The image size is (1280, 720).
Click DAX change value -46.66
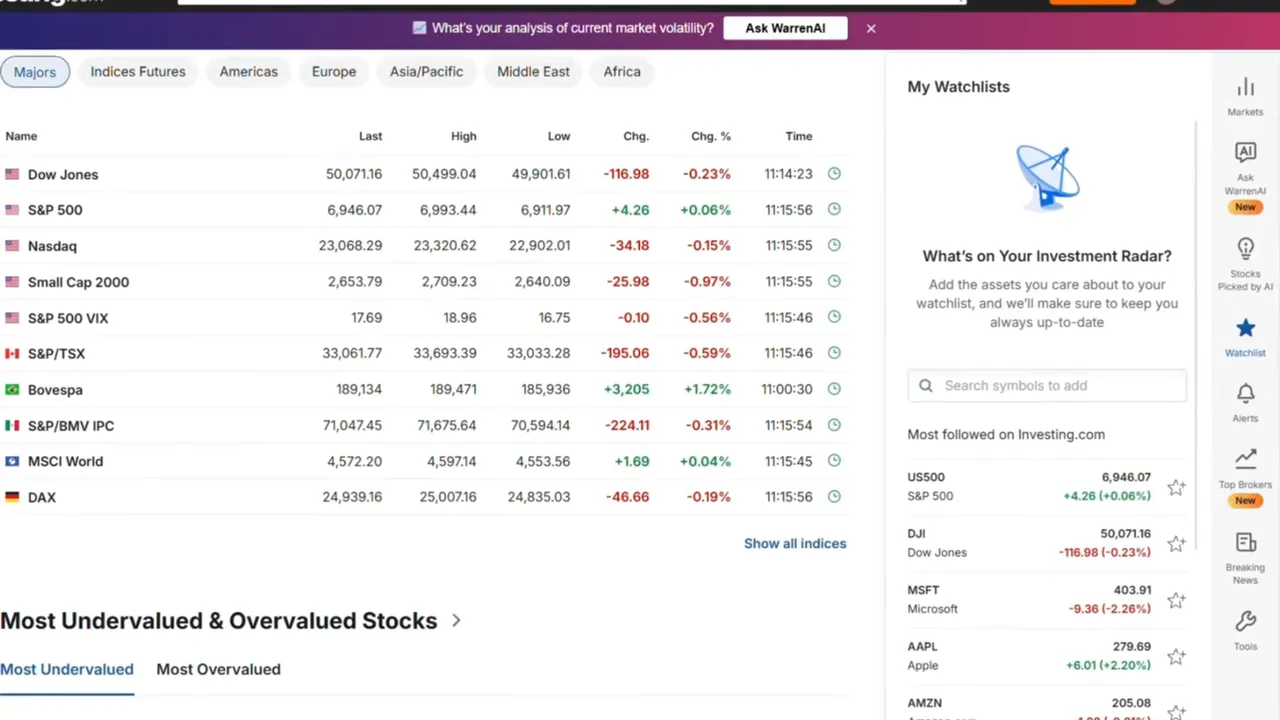point(628,497)
